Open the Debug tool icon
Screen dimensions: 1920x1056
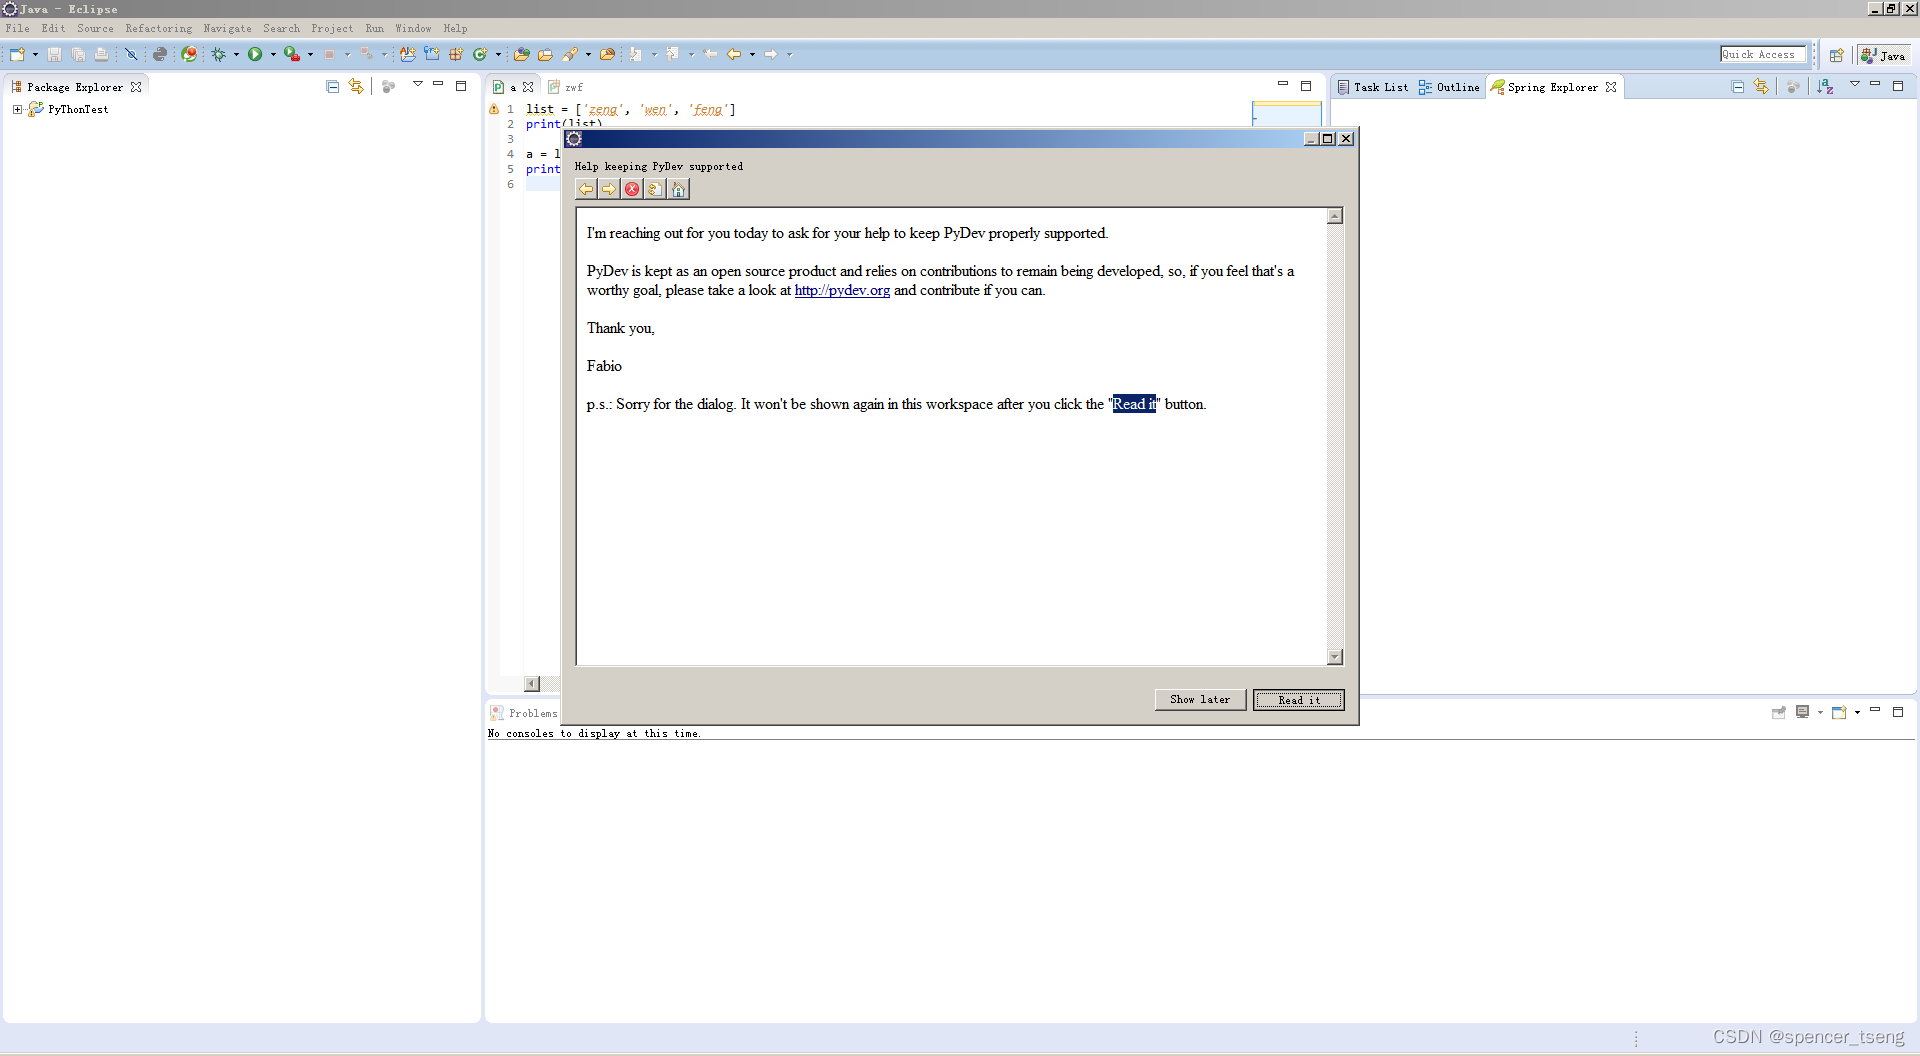click(x=219, y=55)
